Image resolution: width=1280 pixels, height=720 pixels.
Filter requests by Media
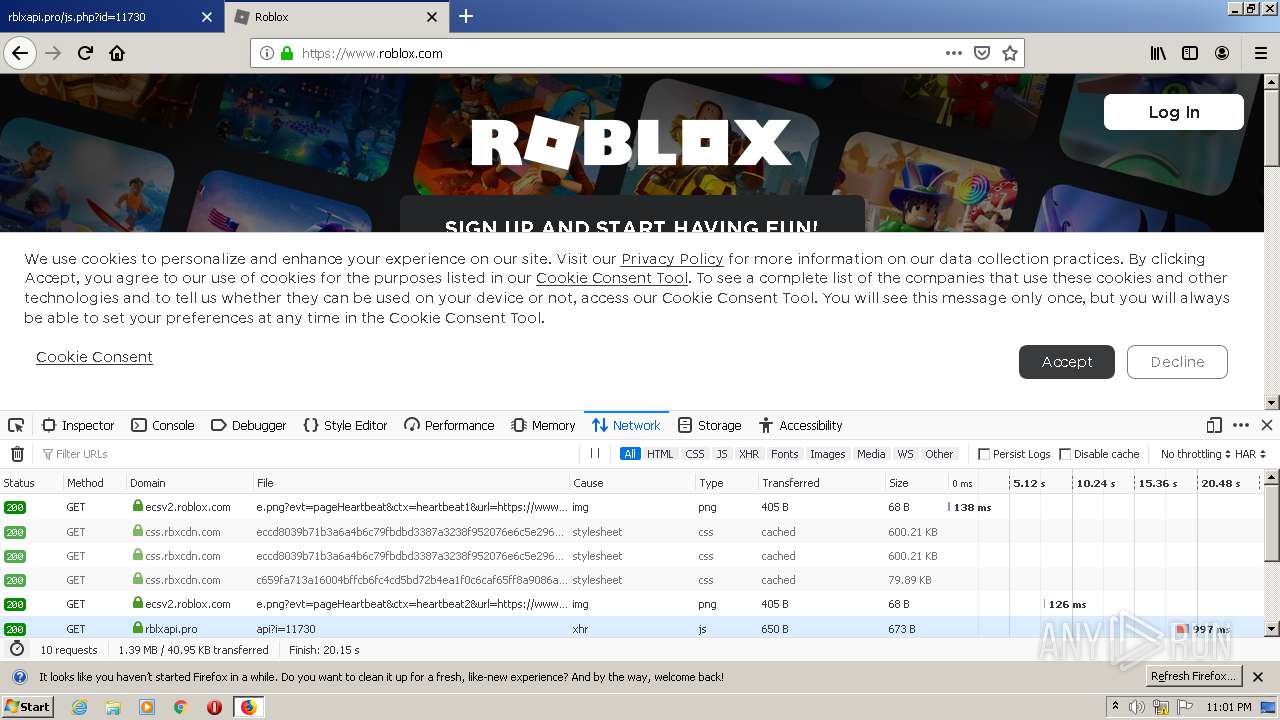tap(871, 454)
